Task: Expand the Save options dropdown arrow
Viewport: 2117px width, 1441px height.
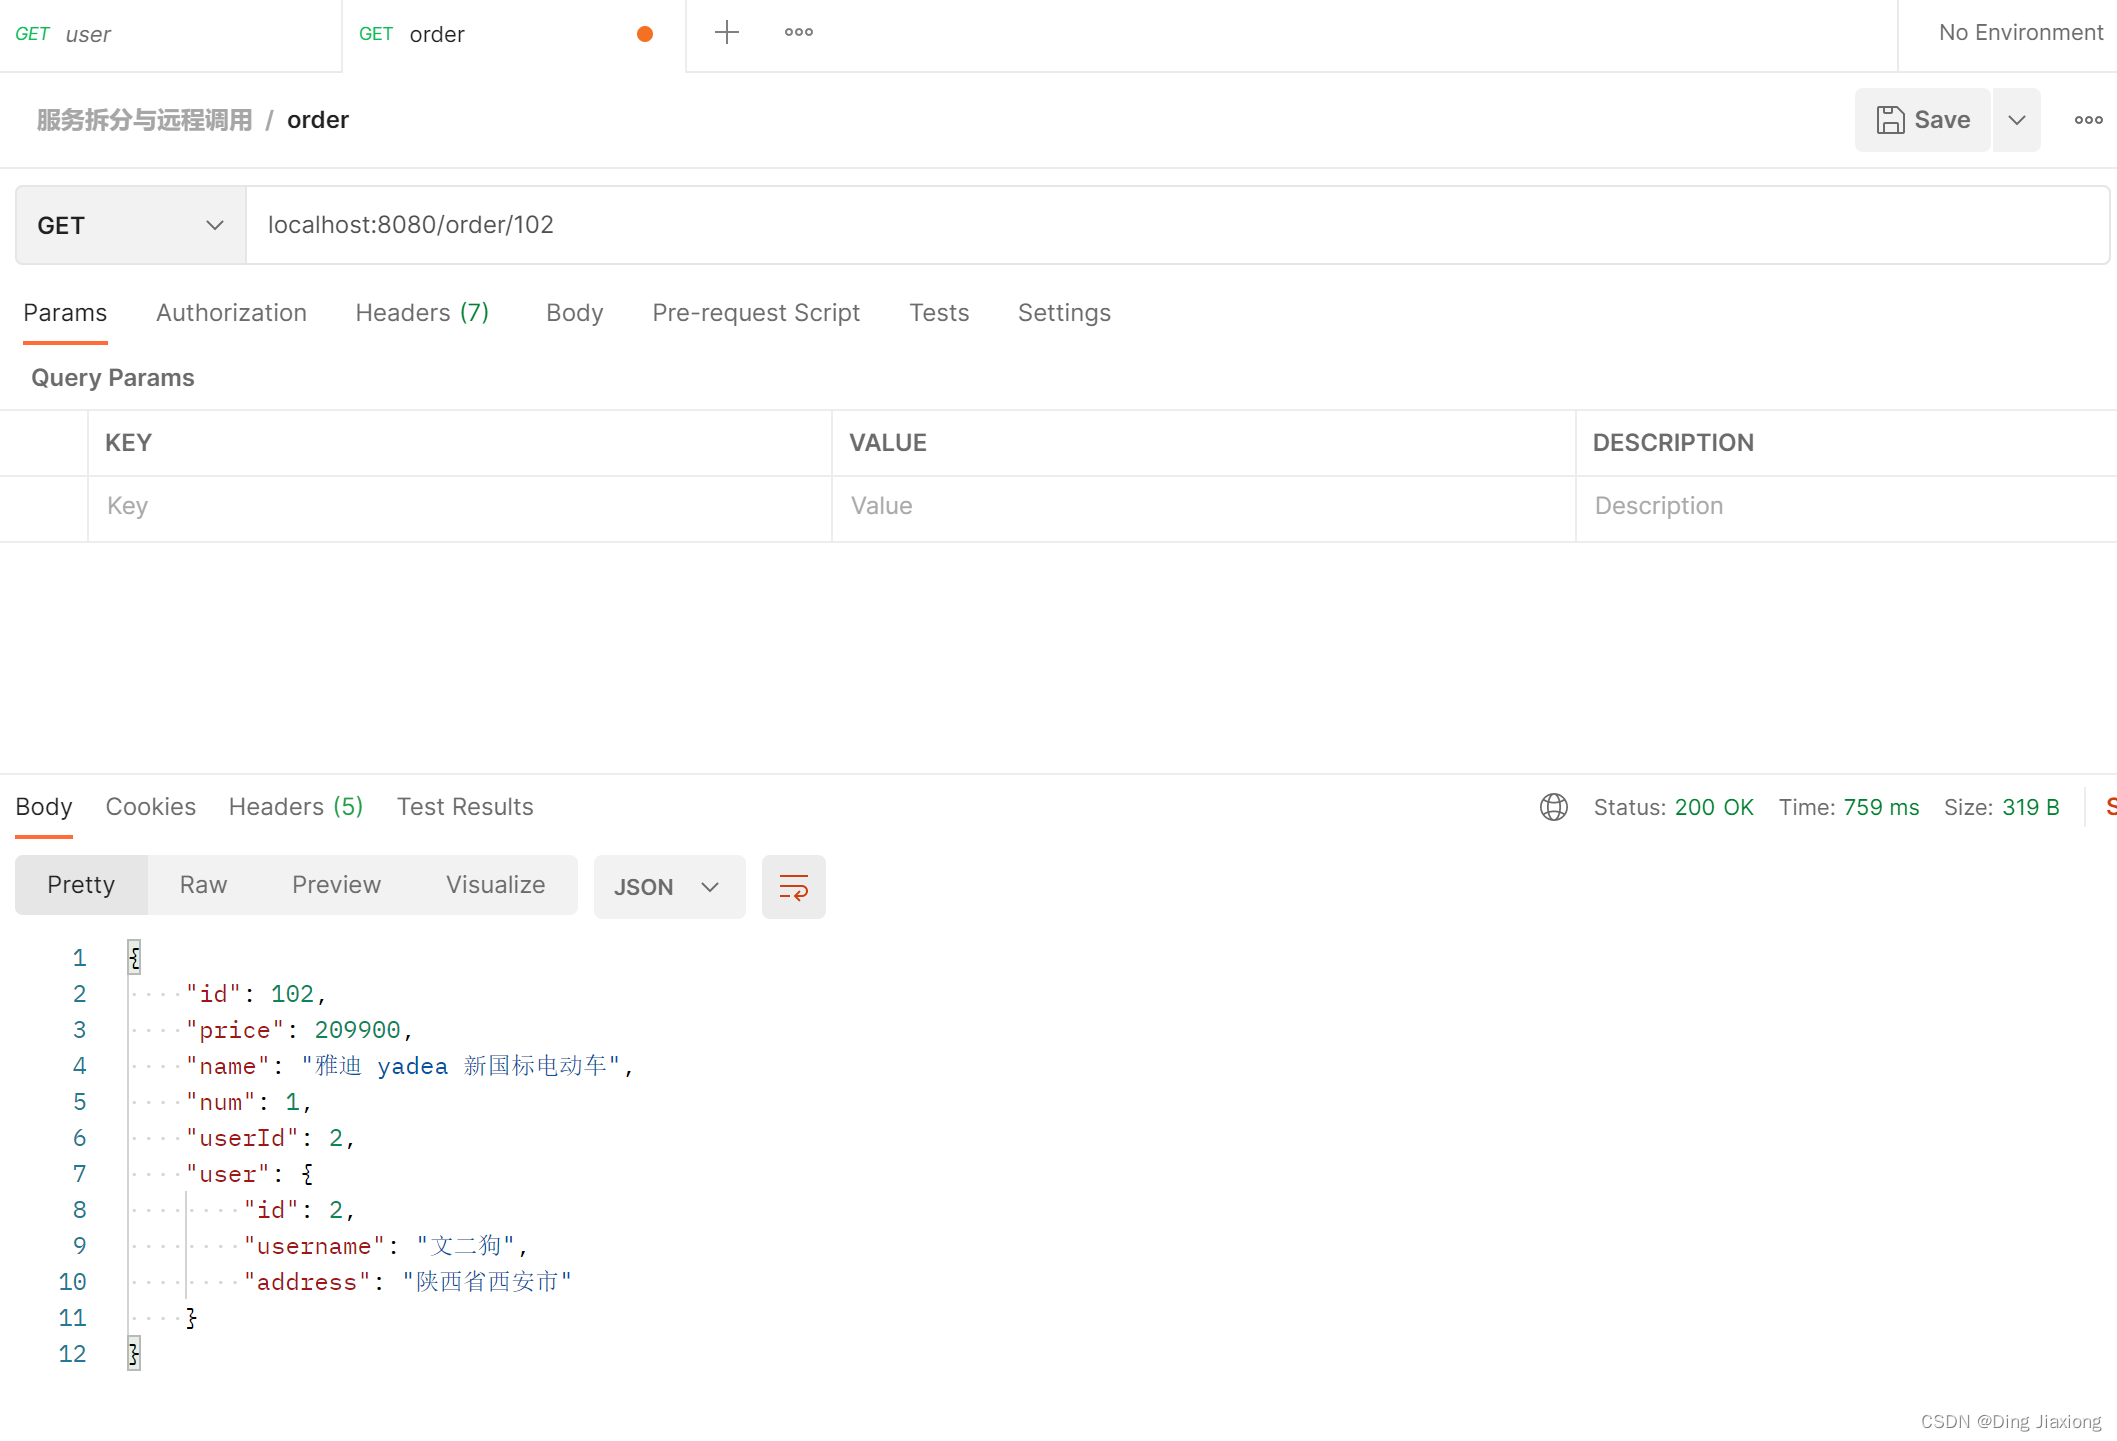Action: 2017,120
